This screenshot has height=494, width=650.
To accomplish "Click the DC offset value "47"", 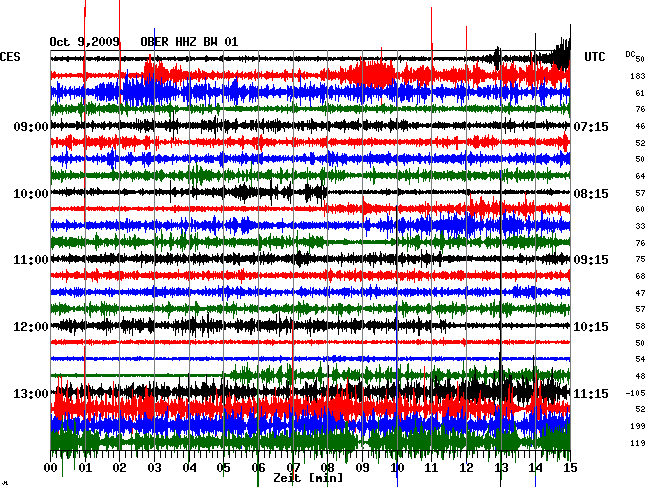I will coord(640,293).
